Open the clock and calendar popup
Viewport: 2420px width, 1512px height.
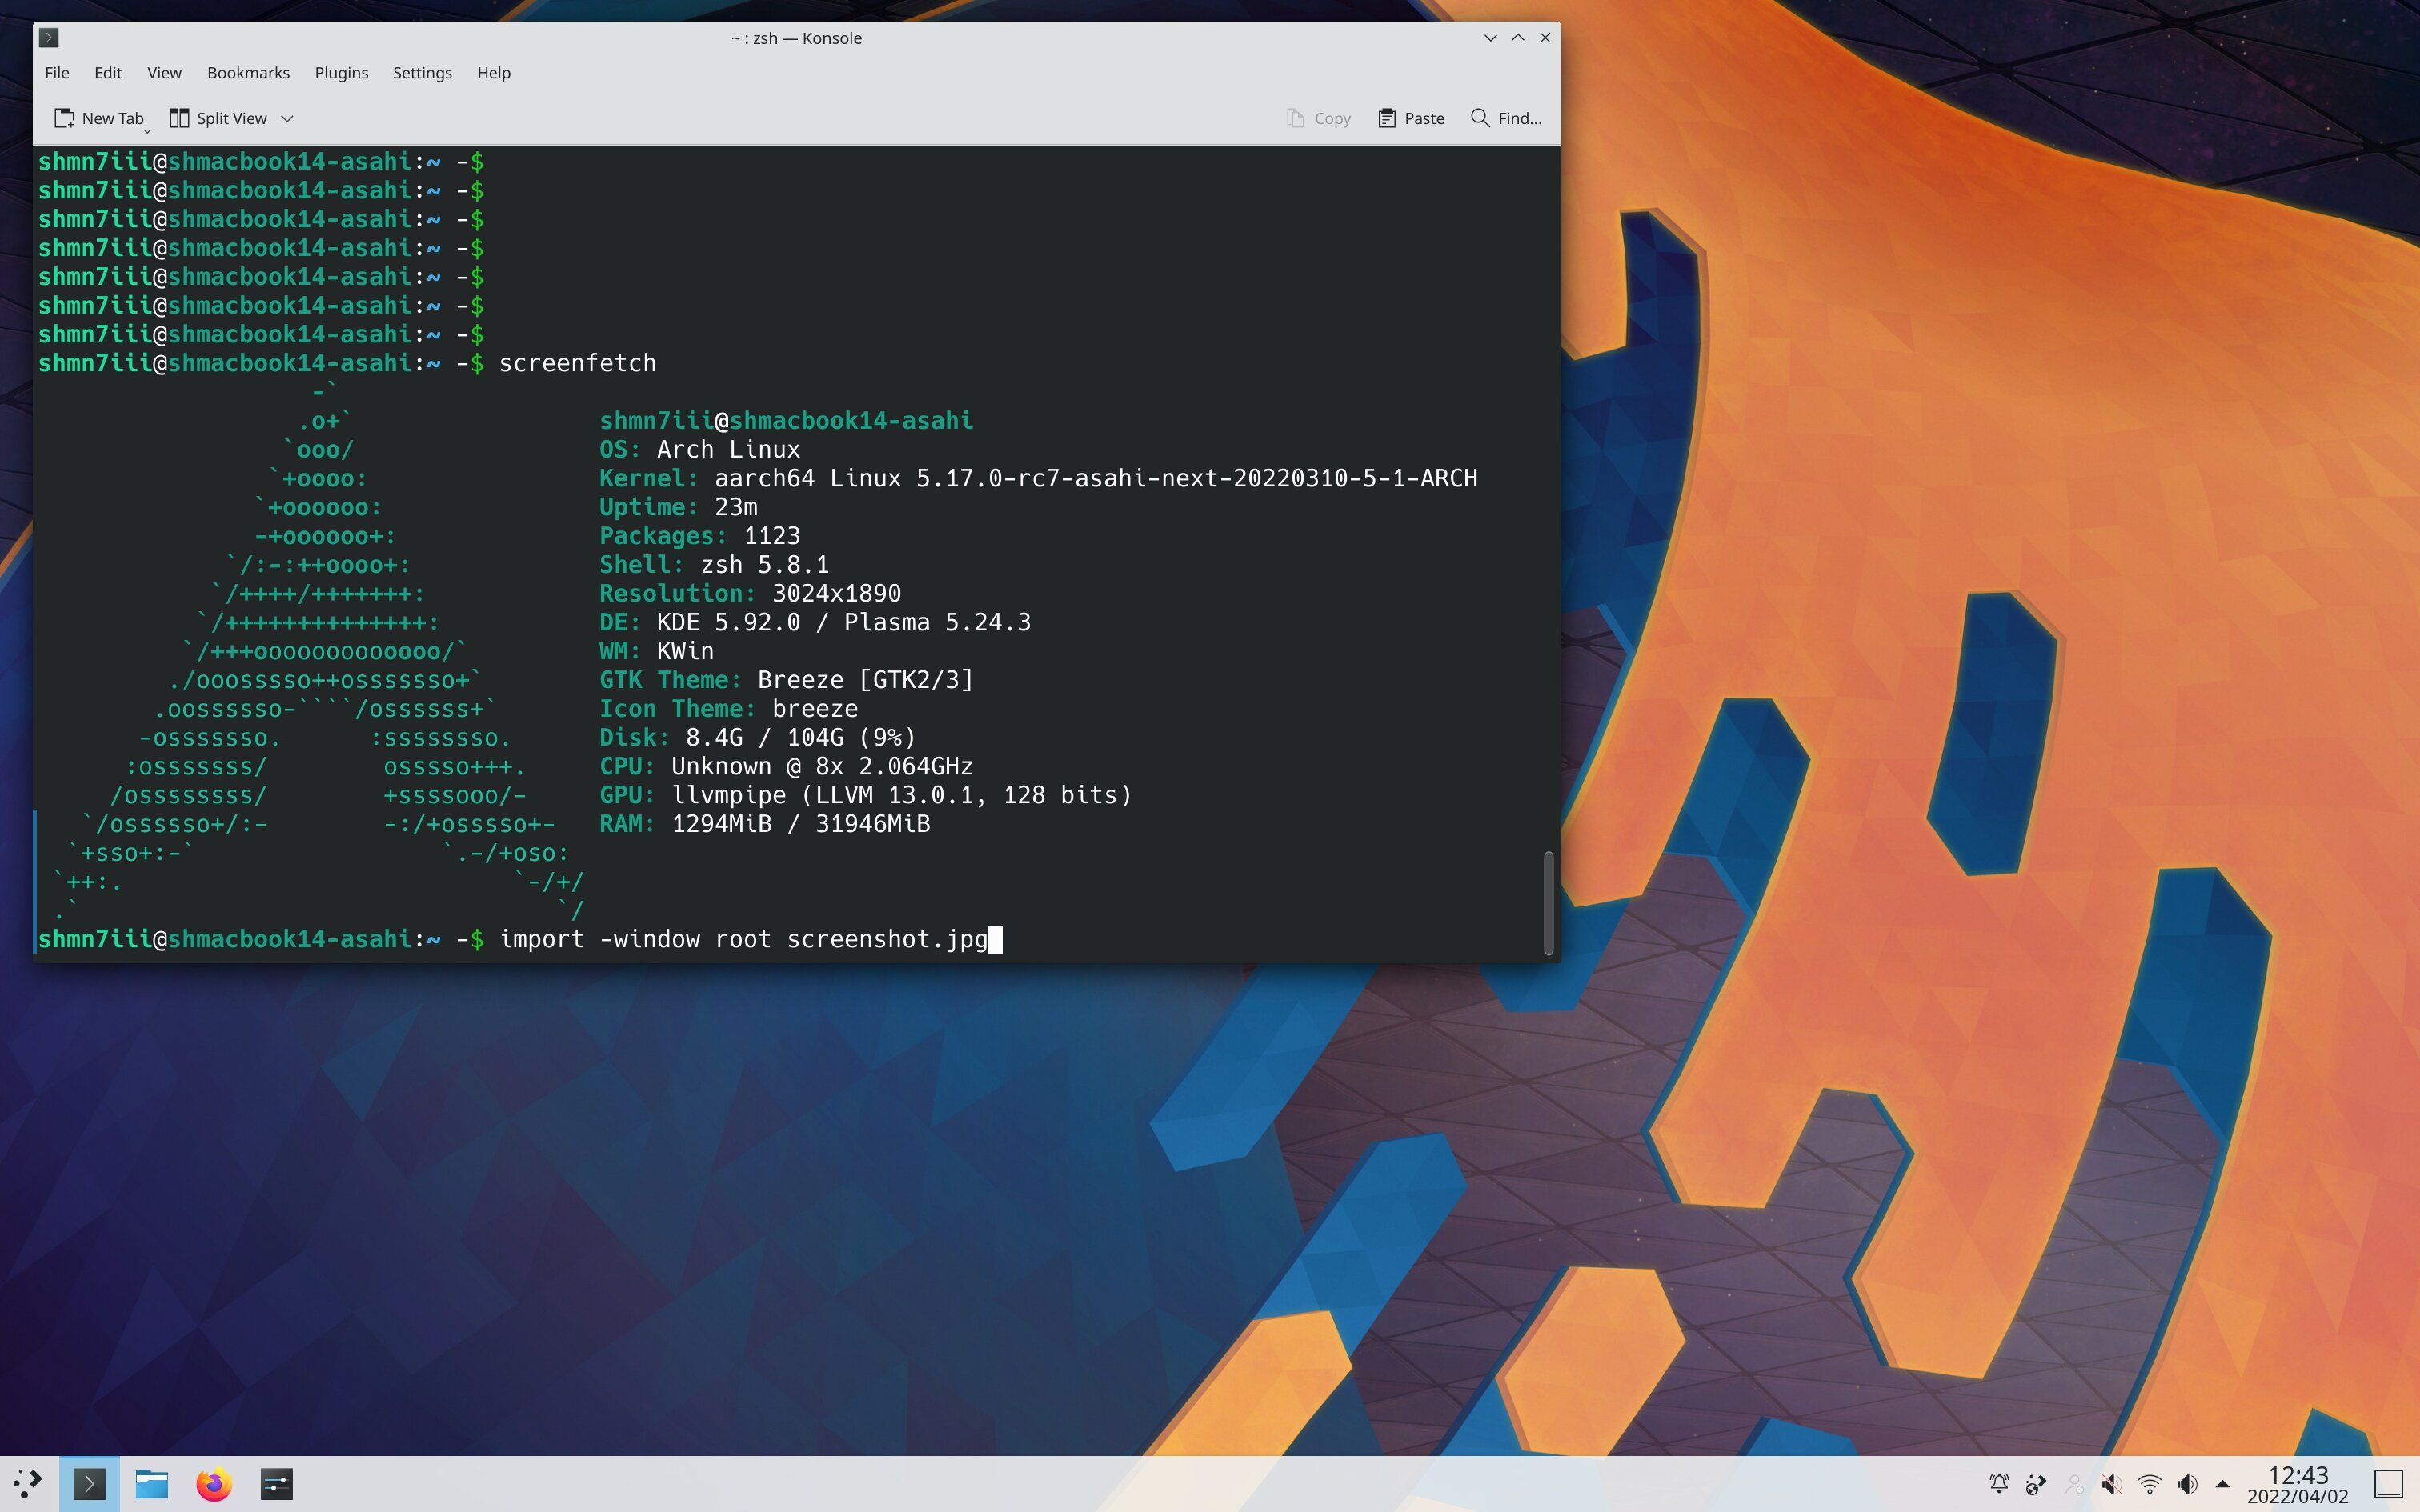coord(2297,1484)
